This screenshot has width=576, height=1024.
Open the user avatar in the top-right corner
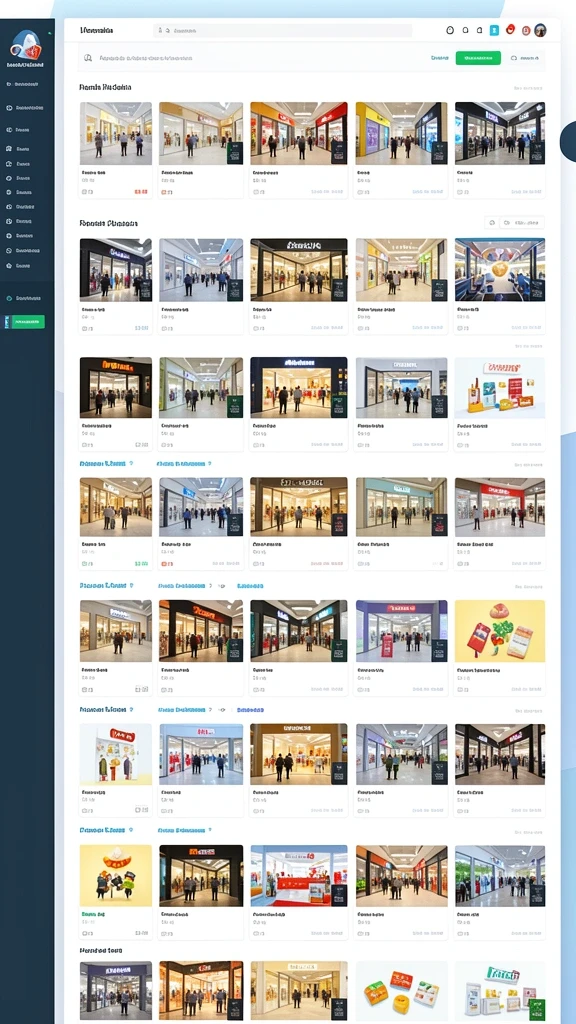coord(540,30)
